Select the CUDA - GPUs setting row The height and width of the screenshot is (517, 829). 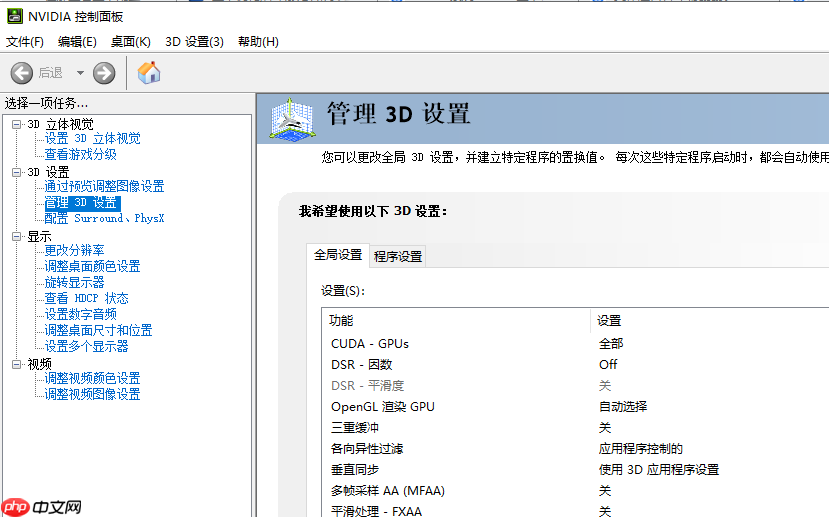tap(576, 344)
